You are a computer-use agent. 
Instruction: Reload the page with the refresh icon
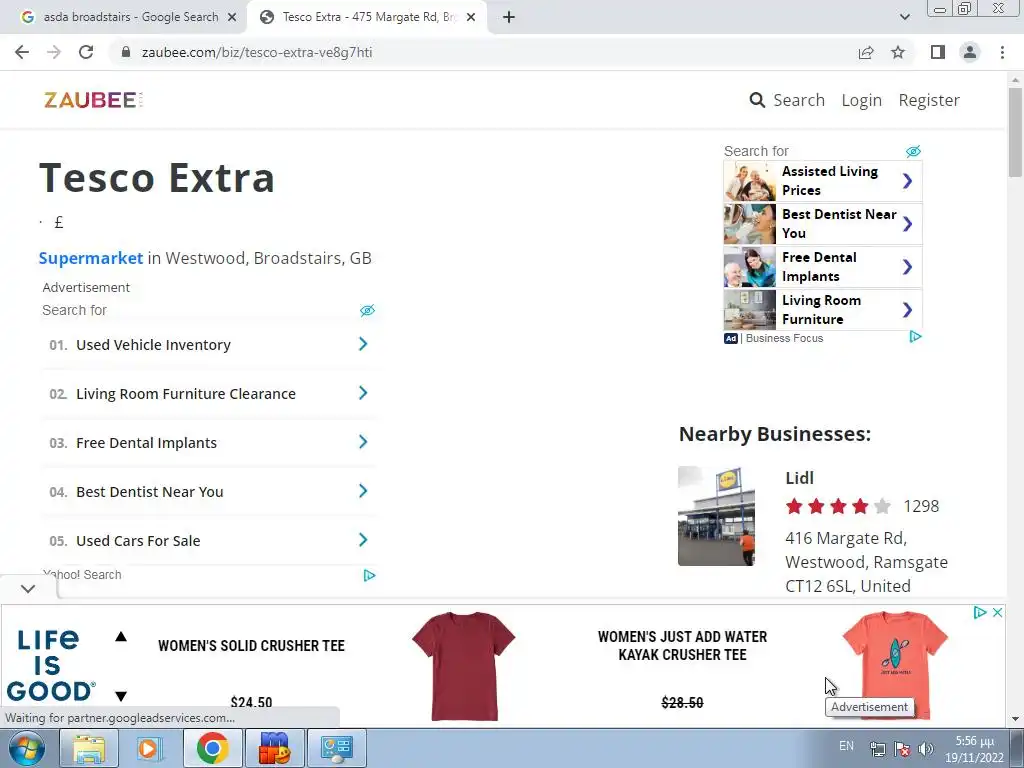pyautogui.click(x=86, y=52)
